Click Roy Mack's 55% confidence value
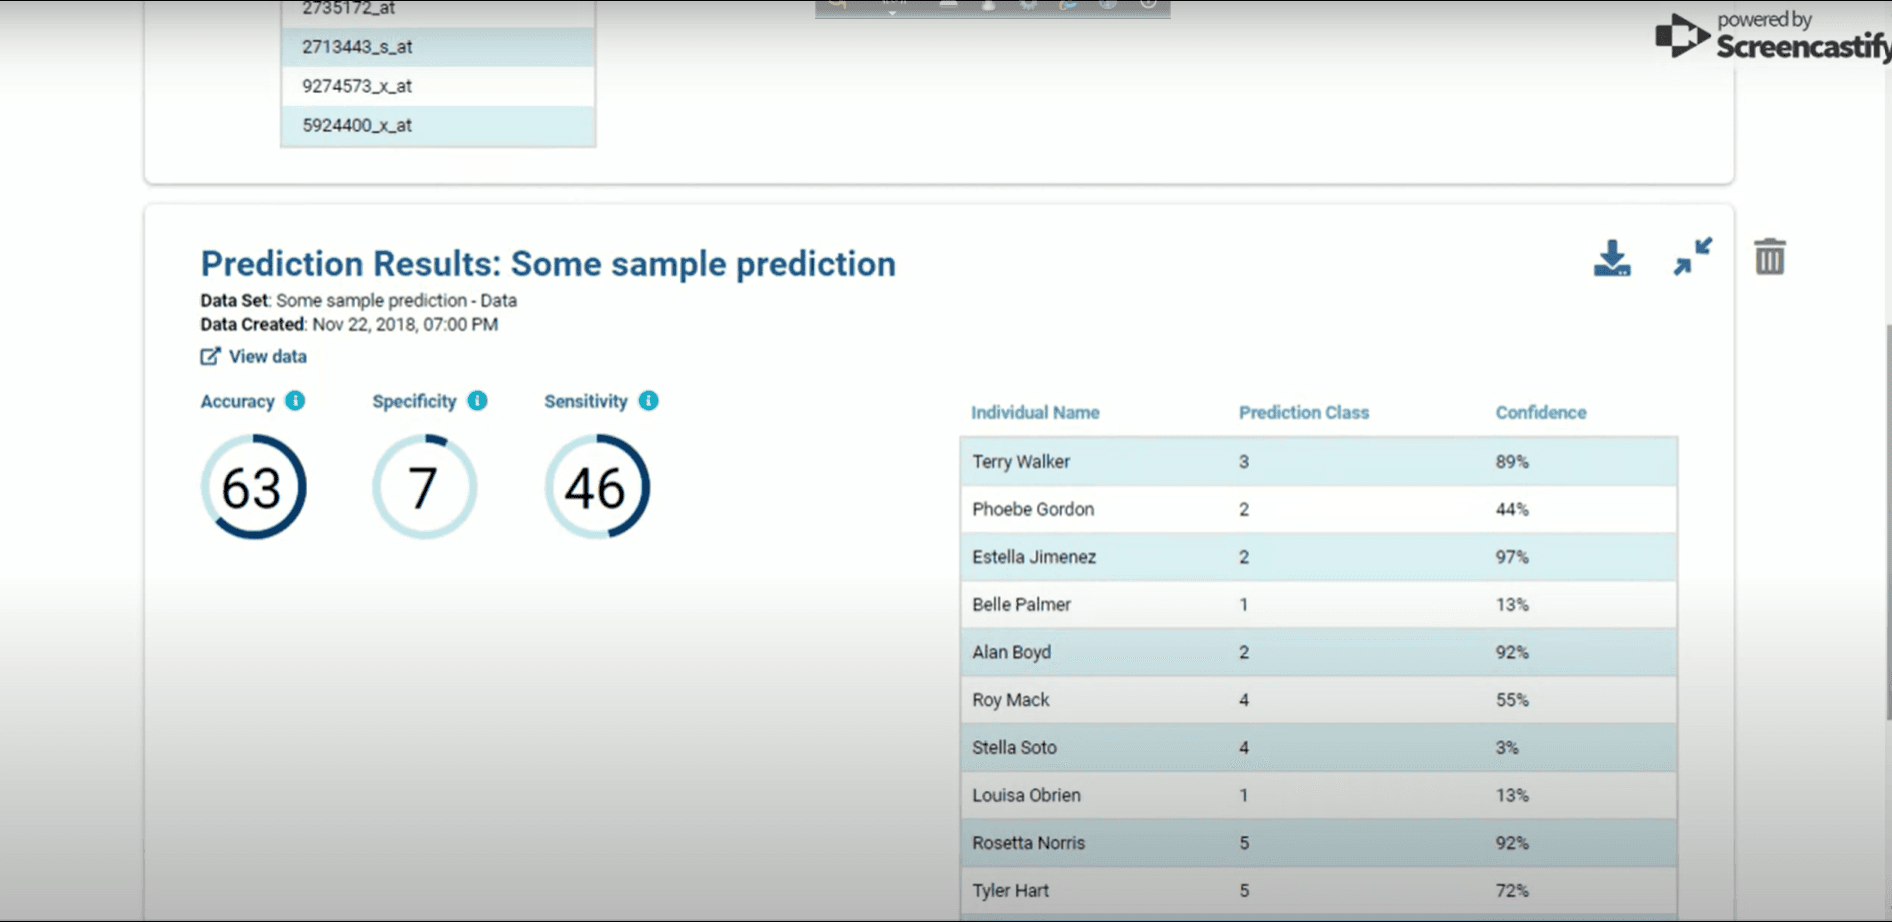 [1512, 700]
